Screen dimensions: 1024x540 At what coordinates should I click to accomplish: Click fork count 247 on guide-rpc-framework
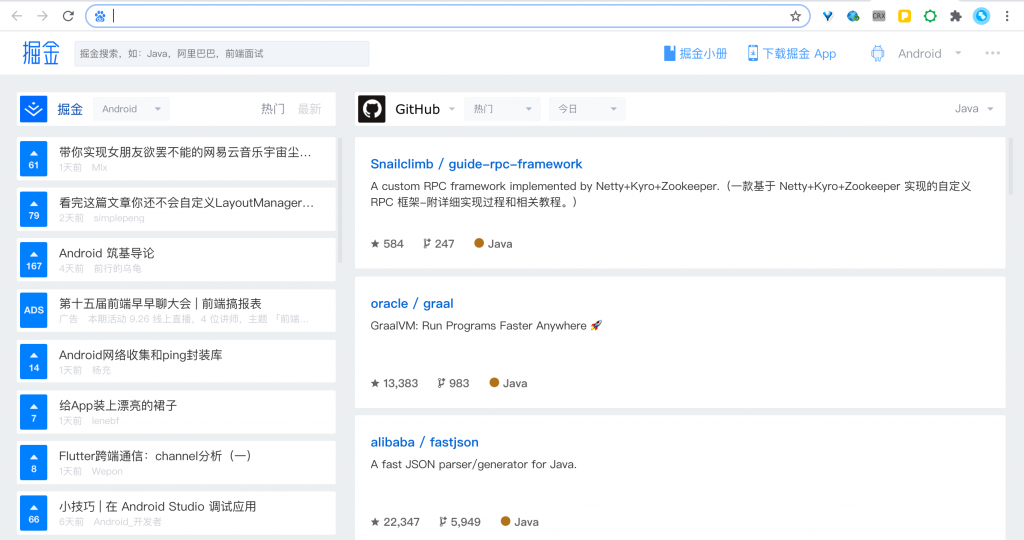[x=438, y=244]
